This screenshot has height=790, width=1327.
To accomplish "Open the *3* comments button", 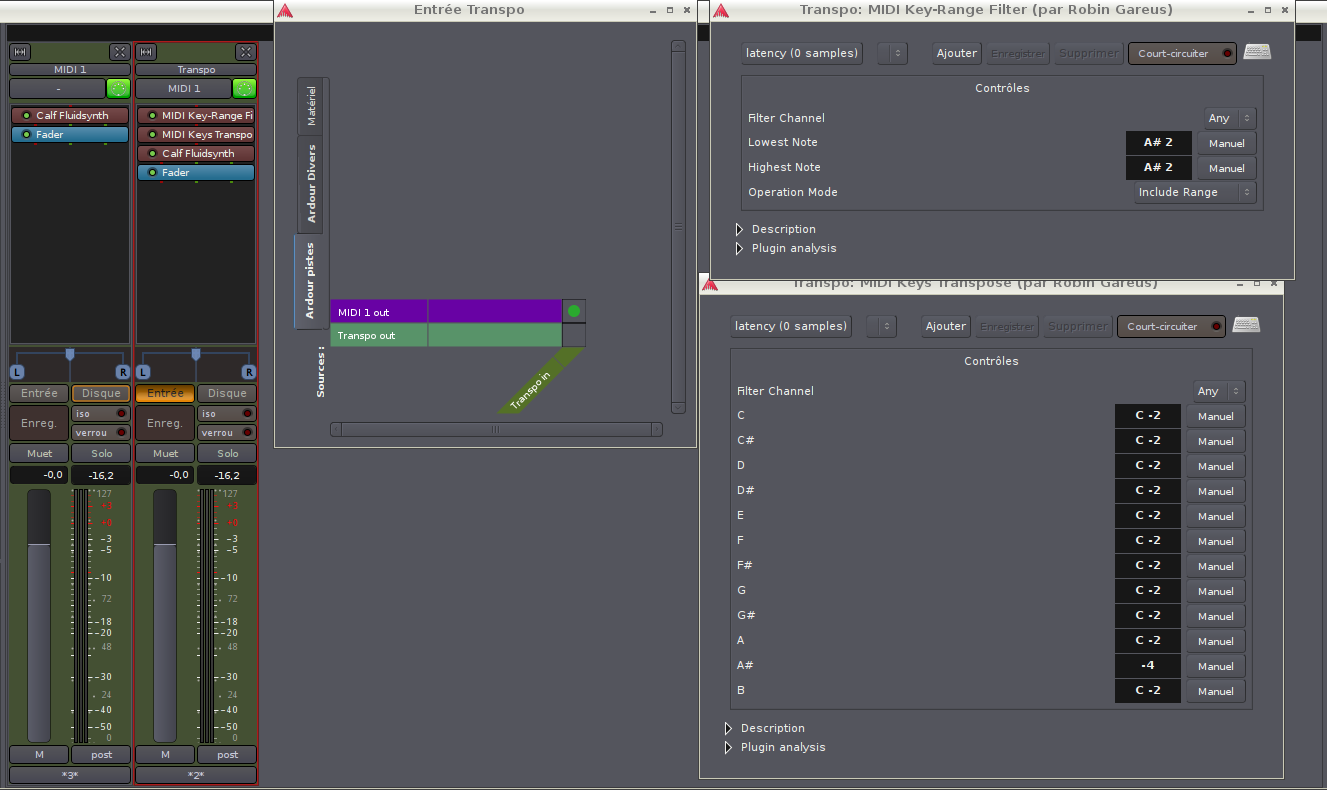I will (70, 775).
